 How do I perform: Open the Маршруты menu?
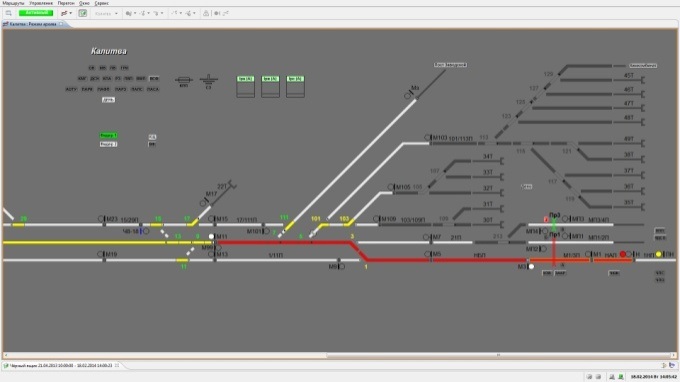click(x=13, y=3)
